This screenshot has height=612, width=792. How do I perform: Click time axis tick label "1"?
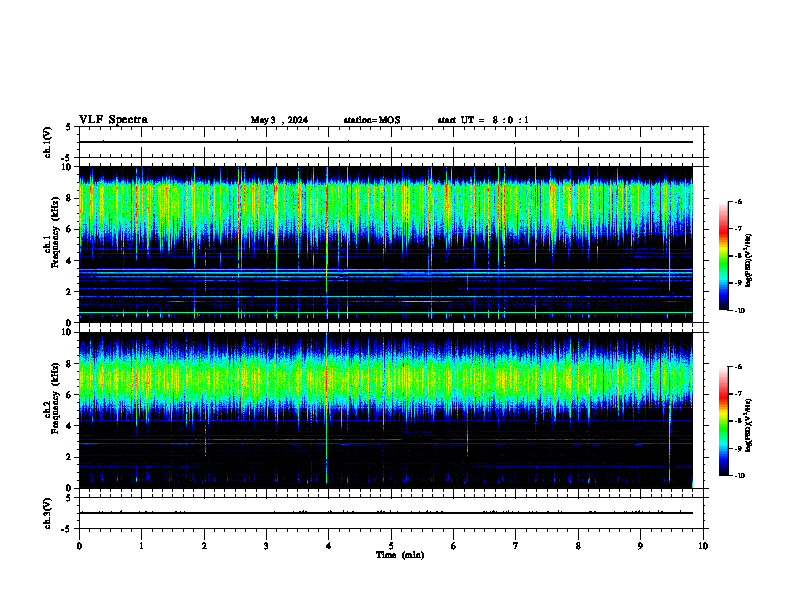click(x=141, y=546)
